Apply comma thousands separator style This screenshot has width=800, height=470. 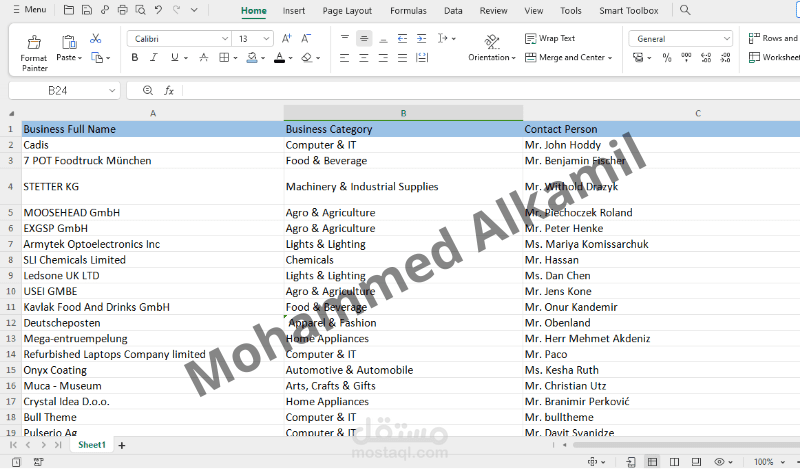click(686, 58)
